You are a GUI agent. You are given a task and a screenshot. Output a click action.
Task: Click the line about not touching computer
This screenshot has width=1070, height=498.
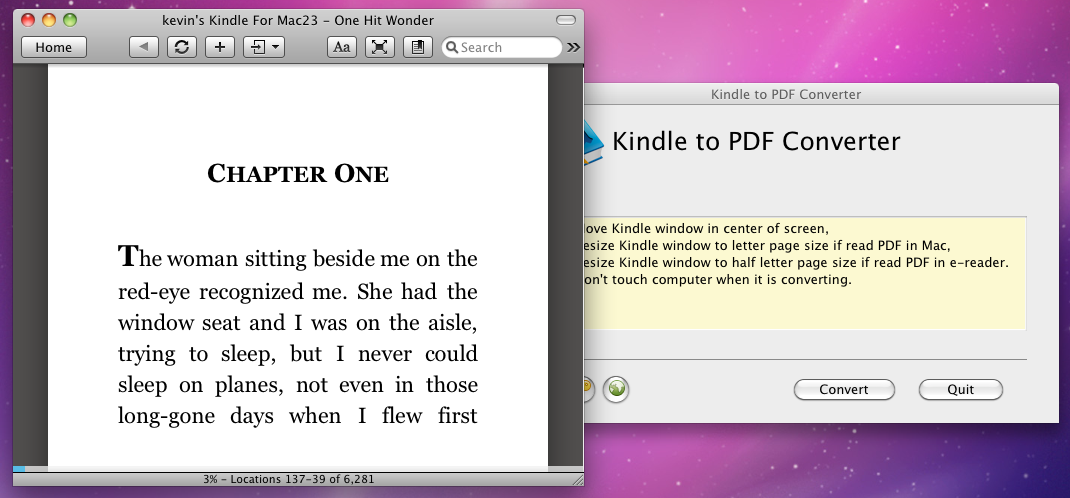(x=718, y=280)
